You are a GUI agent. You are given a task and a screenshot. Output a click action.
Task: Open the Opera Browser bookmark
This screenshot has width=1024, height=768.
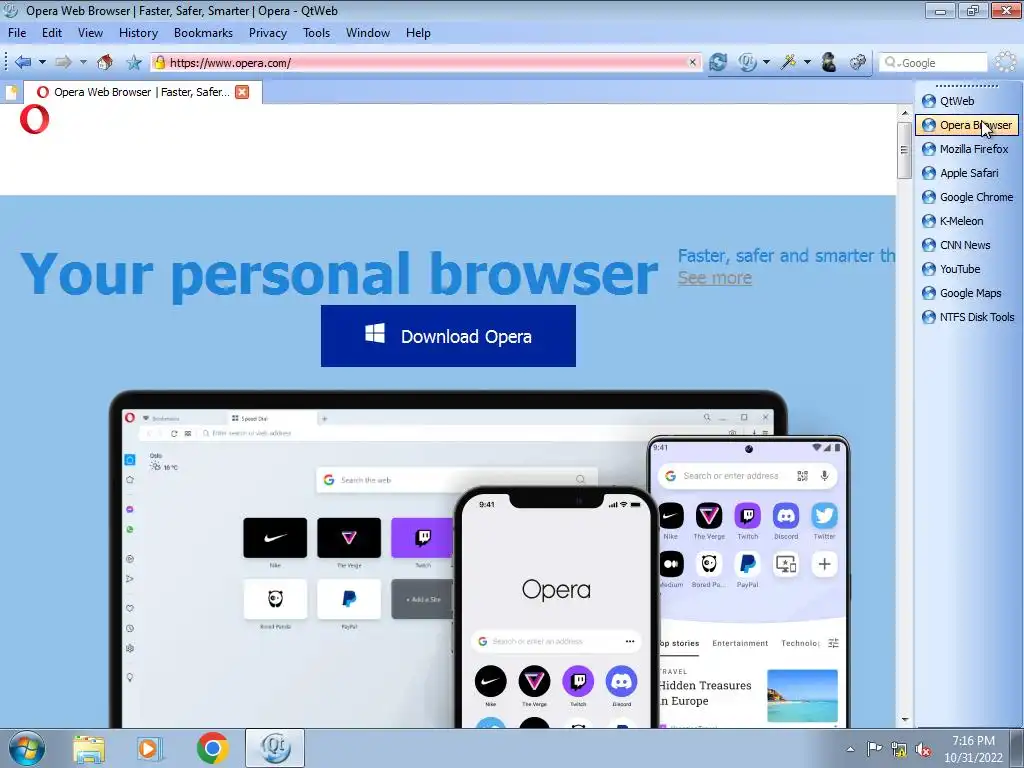[967, 125]
